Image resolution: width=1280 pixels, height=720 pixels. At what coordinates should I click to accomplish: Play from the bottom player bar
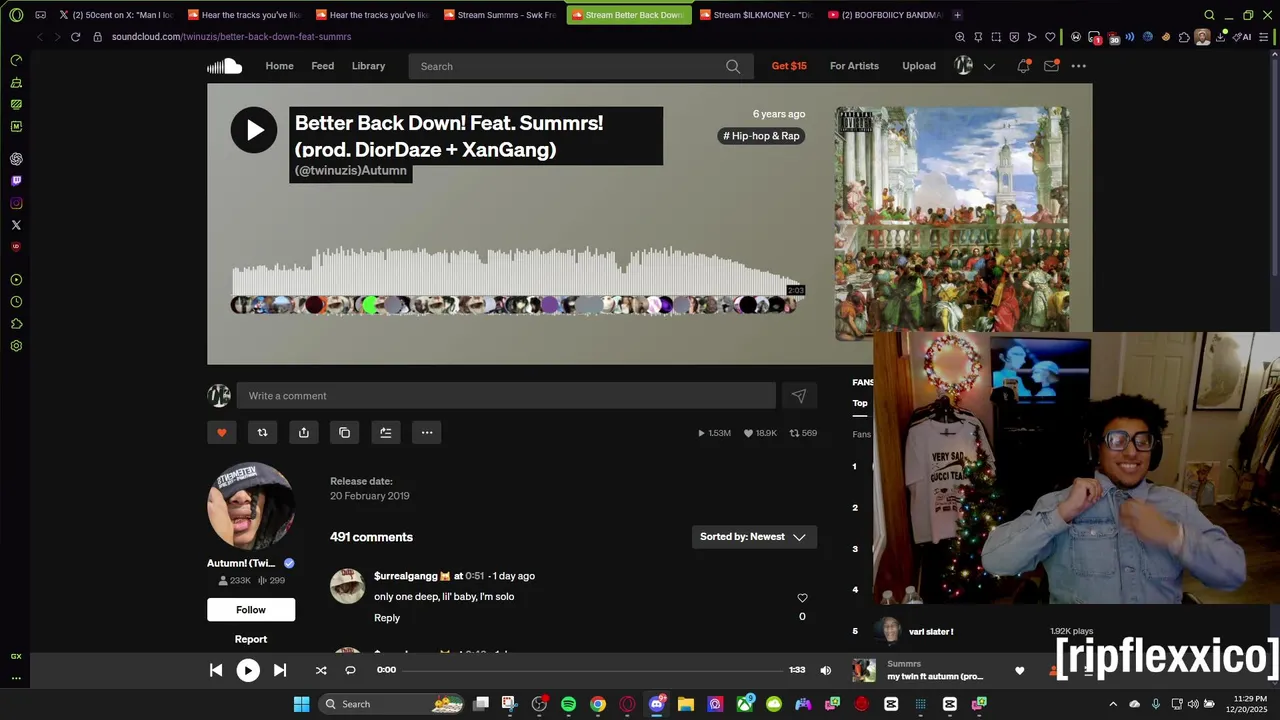248,670
